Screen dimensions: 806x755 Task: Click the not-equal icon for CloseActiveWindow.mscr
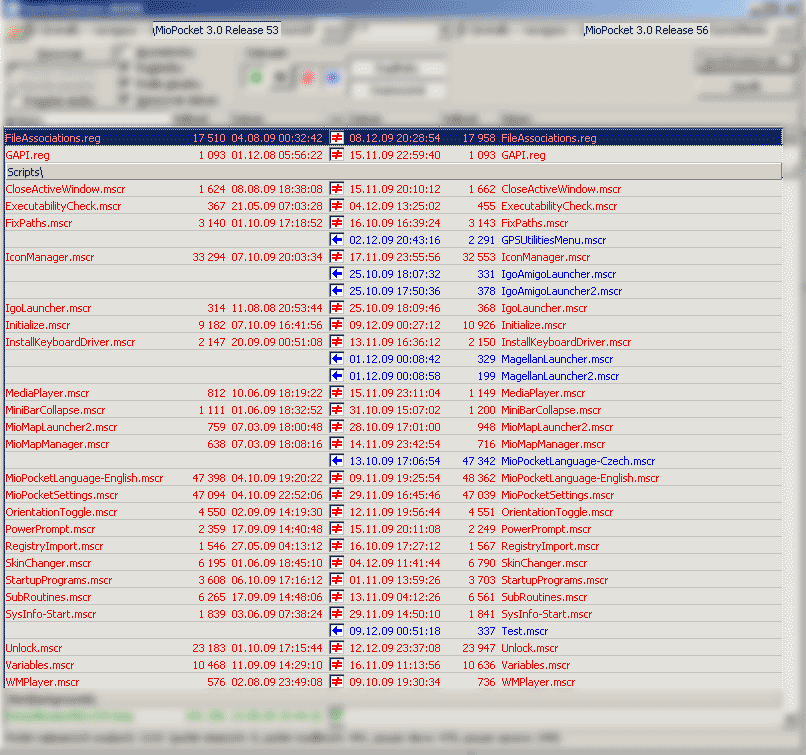pyautogui.click(x=337, y=189)
